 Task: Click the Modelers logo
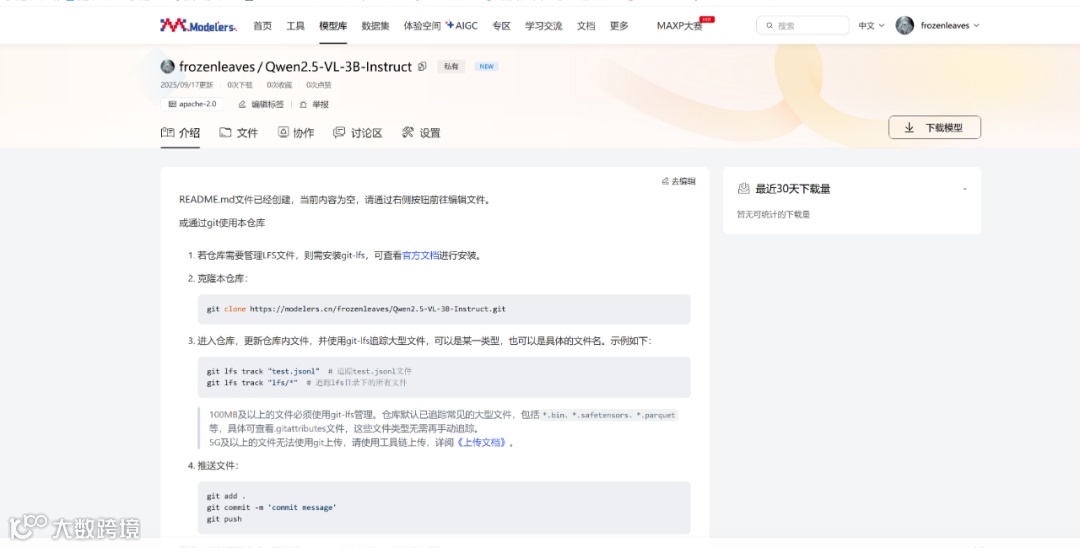pos(198,25)
